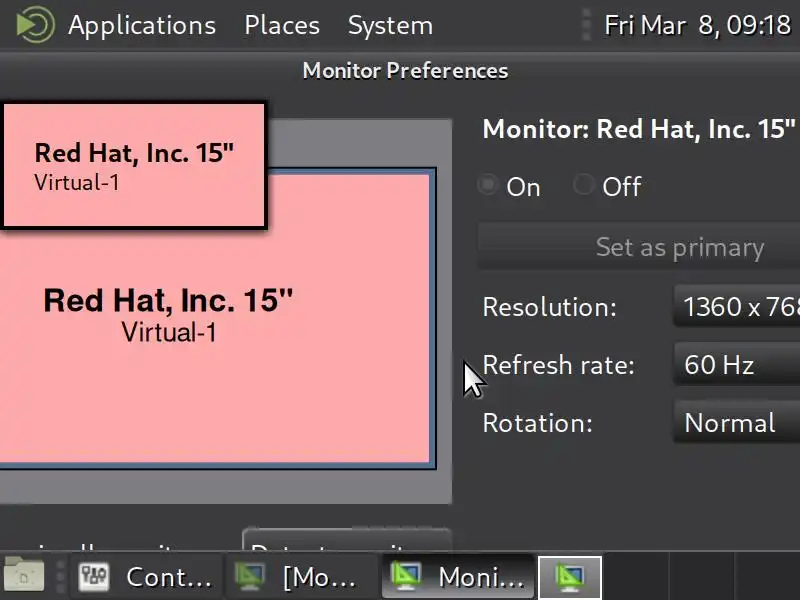This screenshot has height=600, width=800.
Task: Click the monitor icon of the [Mo... task
Action: (249, 577)
